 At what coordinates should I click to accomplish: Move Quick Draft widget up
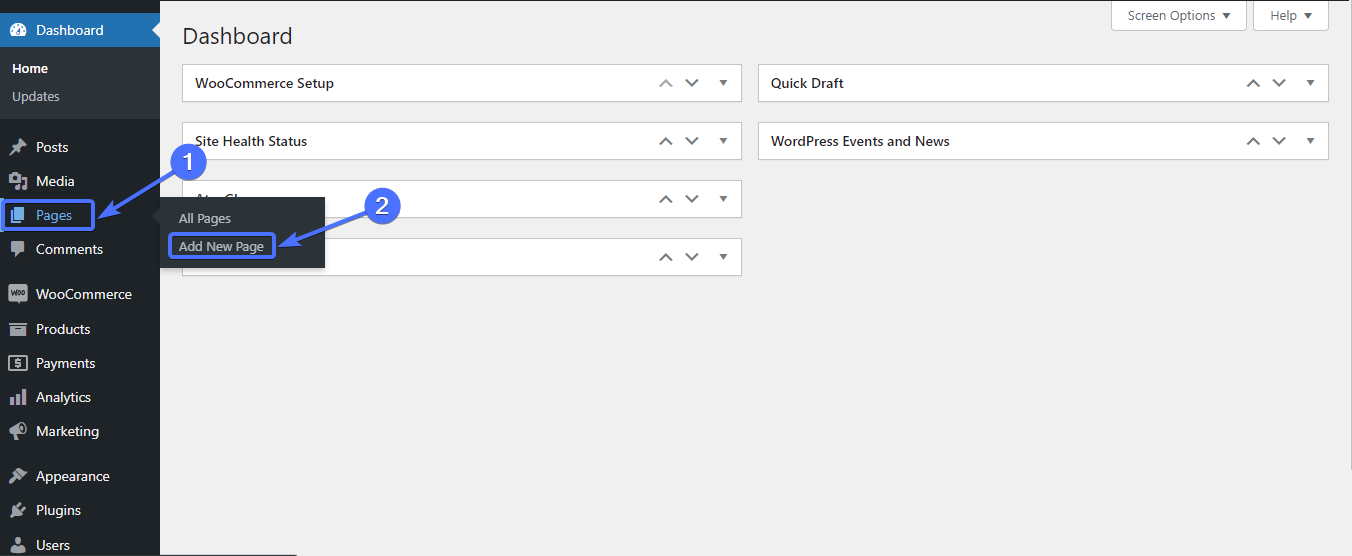coord(1253,83)
